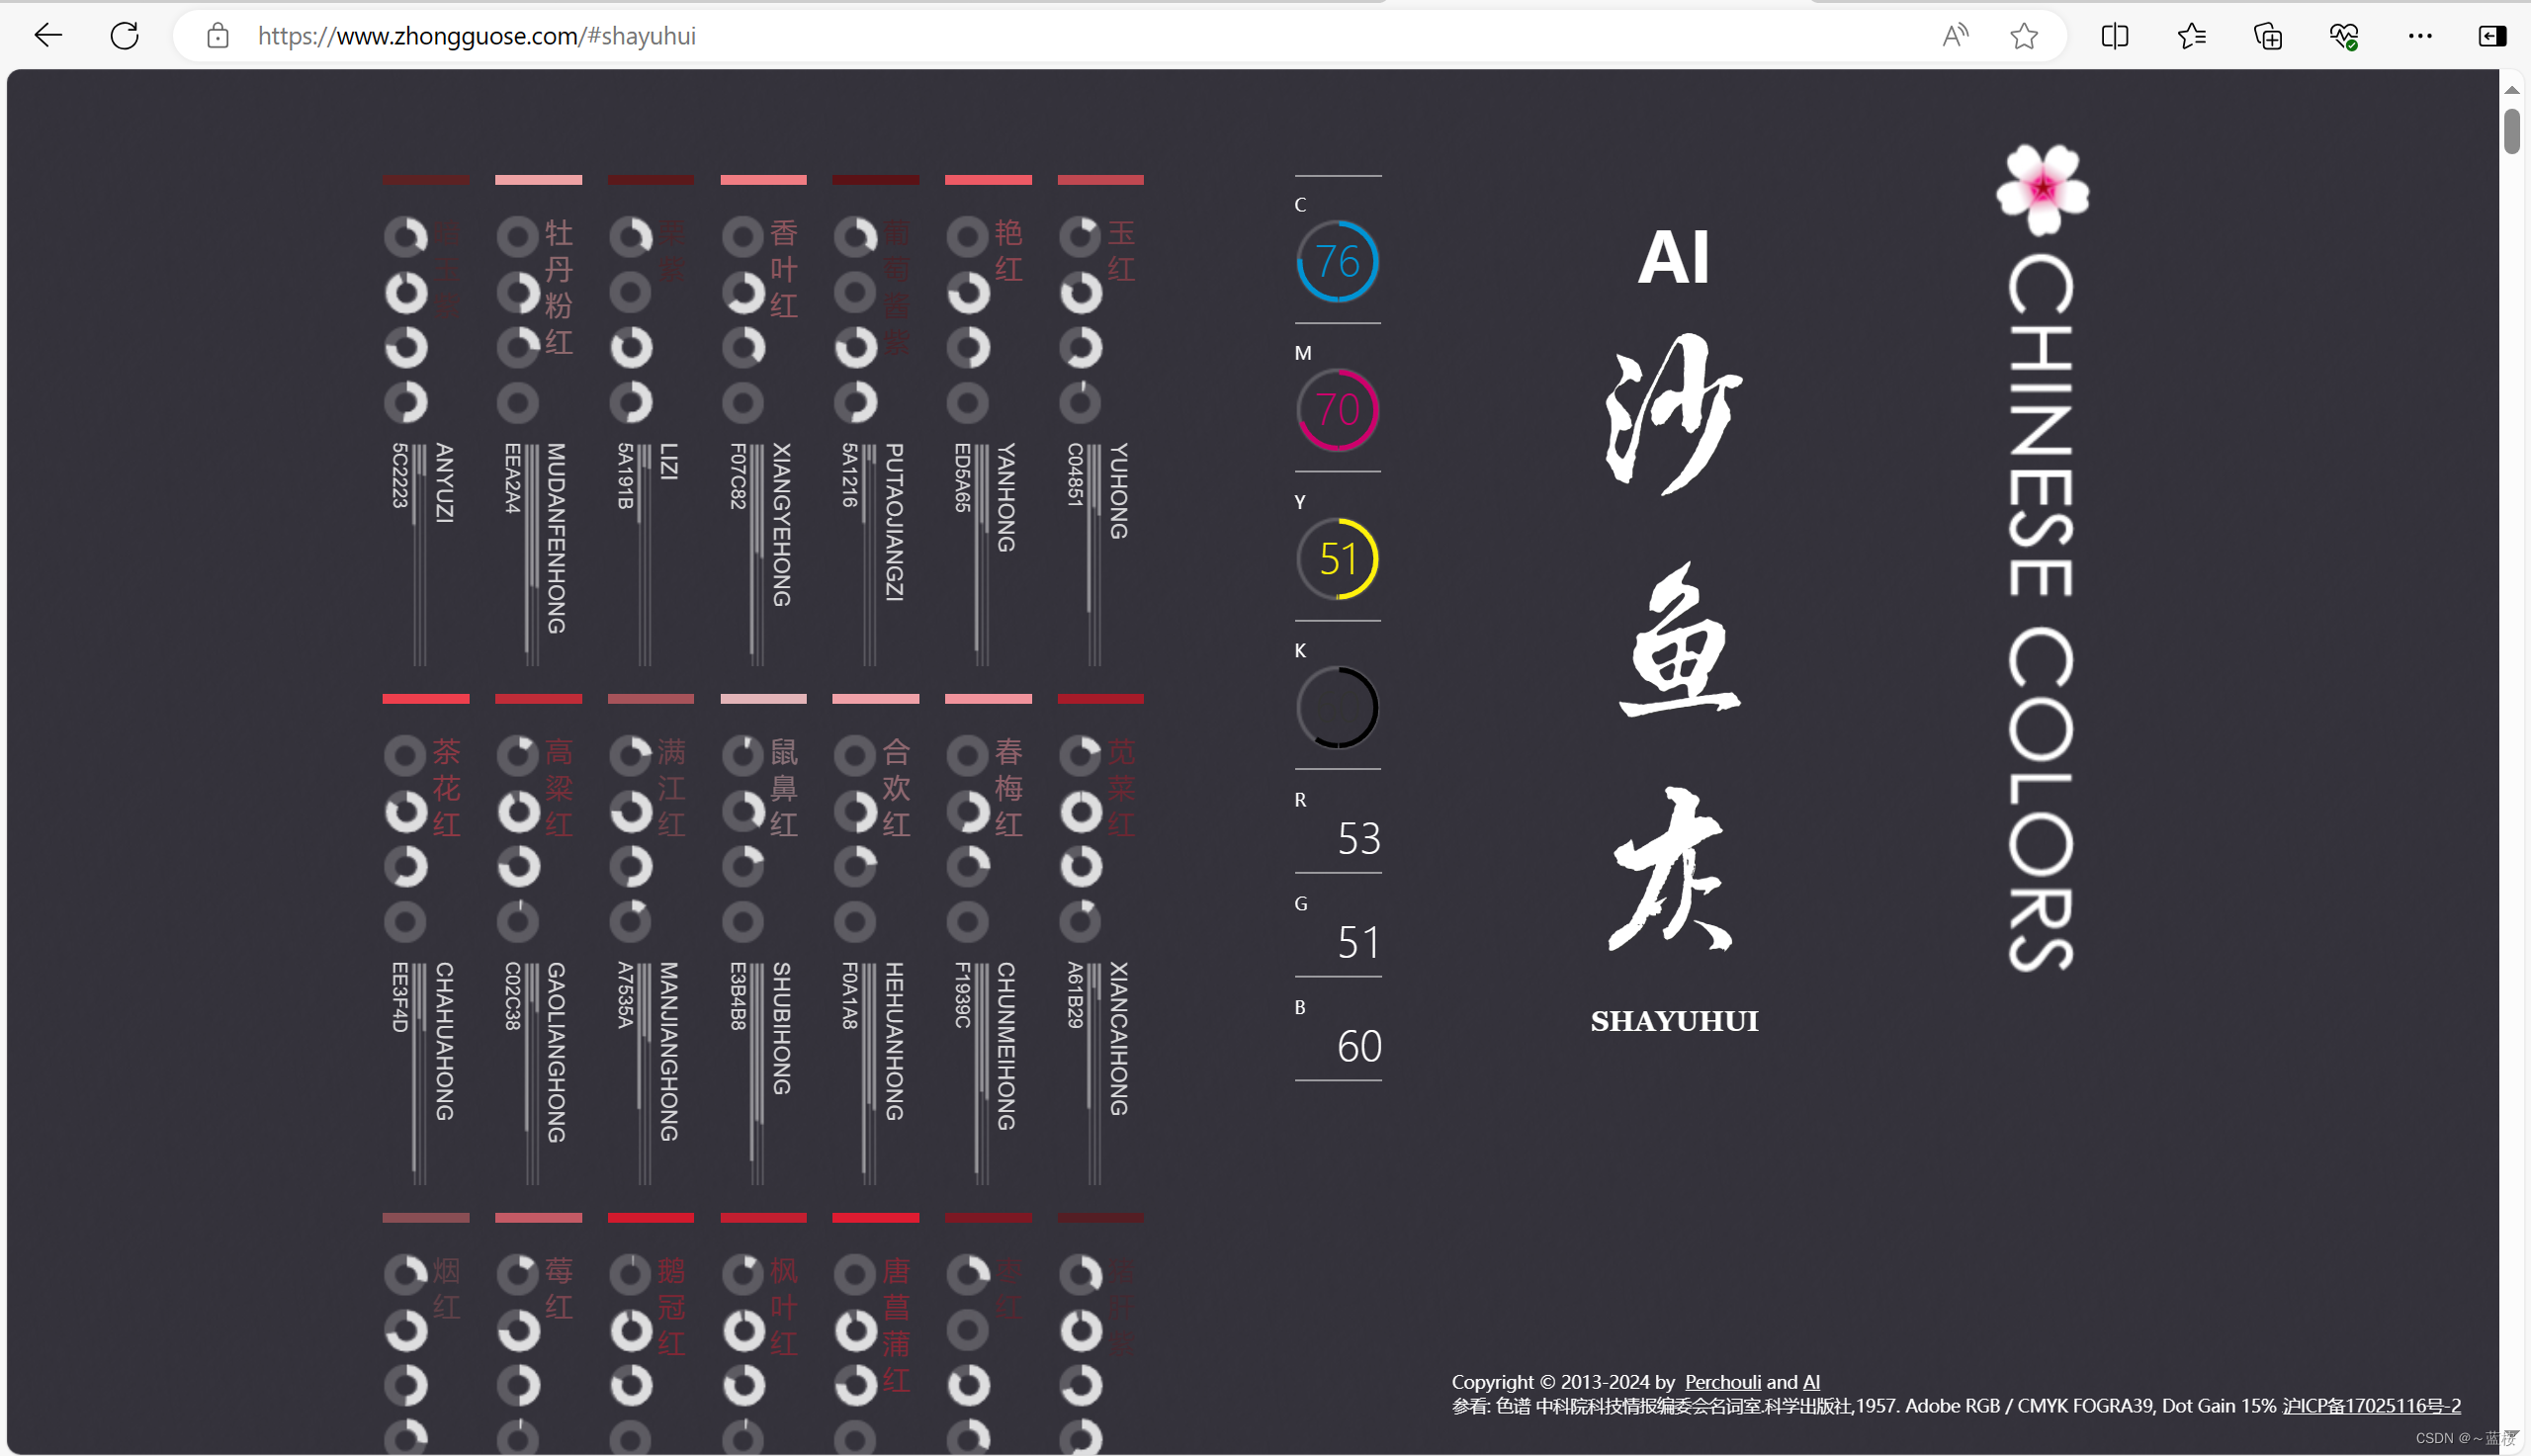Choose the PUTAOJIANGZI 5A1216 color

click(x=875, y=420)
